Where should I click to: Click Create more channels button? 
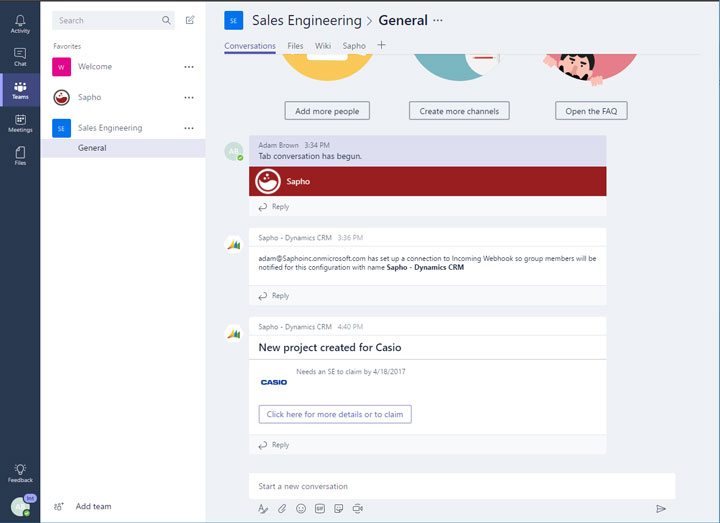click(459, 111)
